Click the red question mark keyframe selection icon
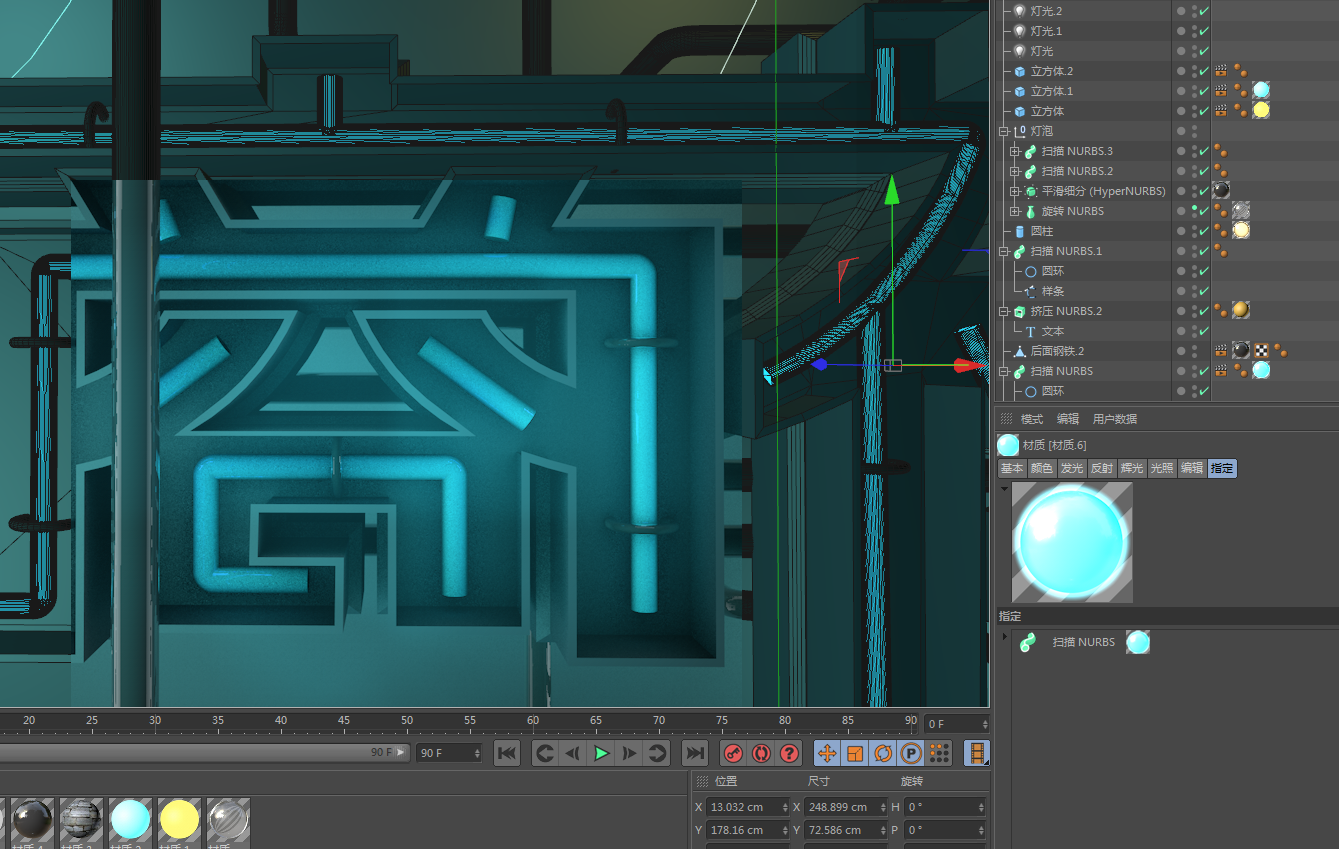The image size is (1339, 849). 789,753
